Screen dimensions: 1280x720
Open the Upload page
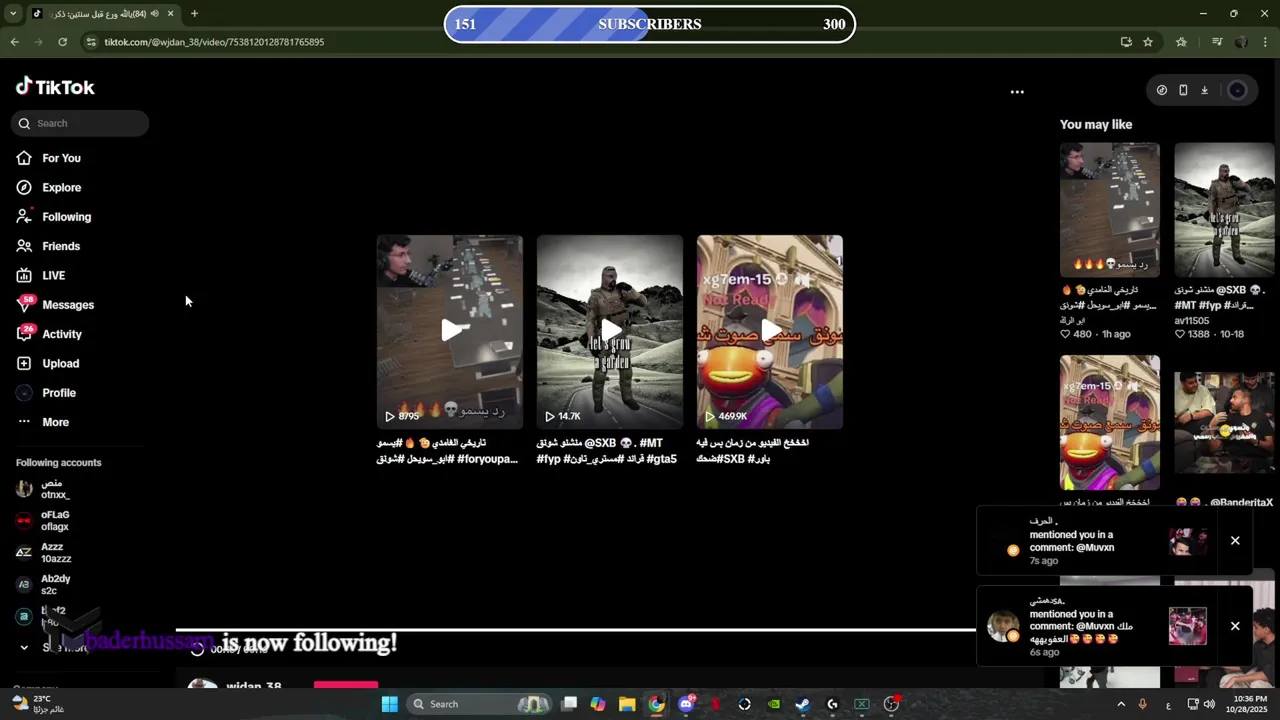pyautogui.click(x=48, y=363)
